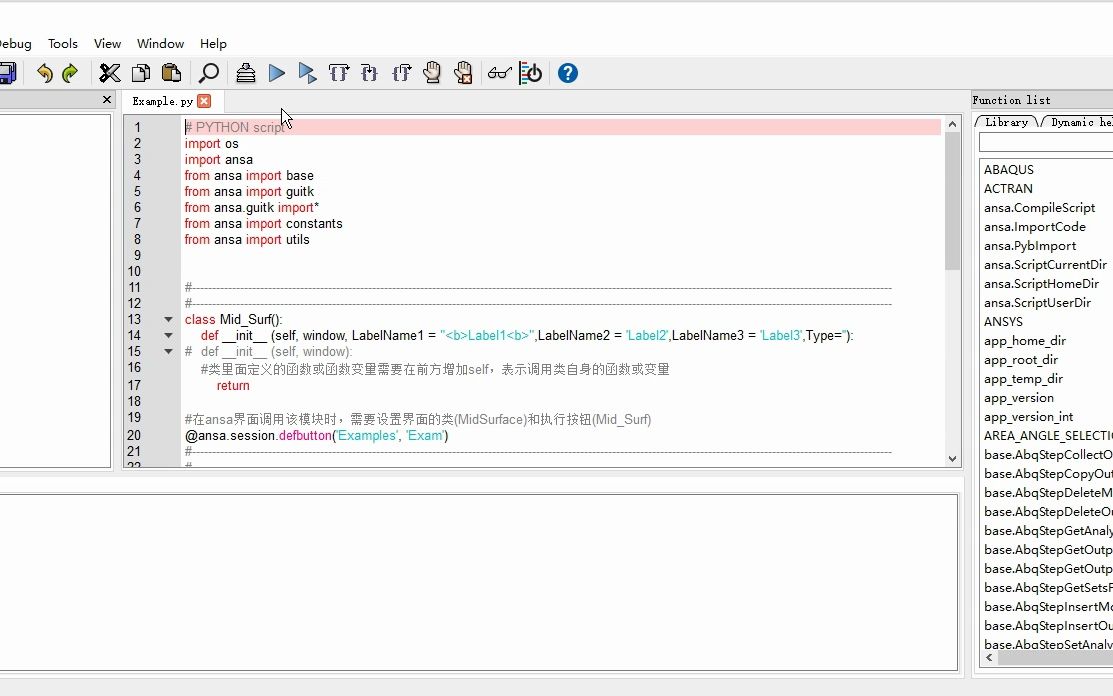The width and height of the screenshot is (1113, 696).
Task: Redo with the green arrow icon
Action: [70, 73]
